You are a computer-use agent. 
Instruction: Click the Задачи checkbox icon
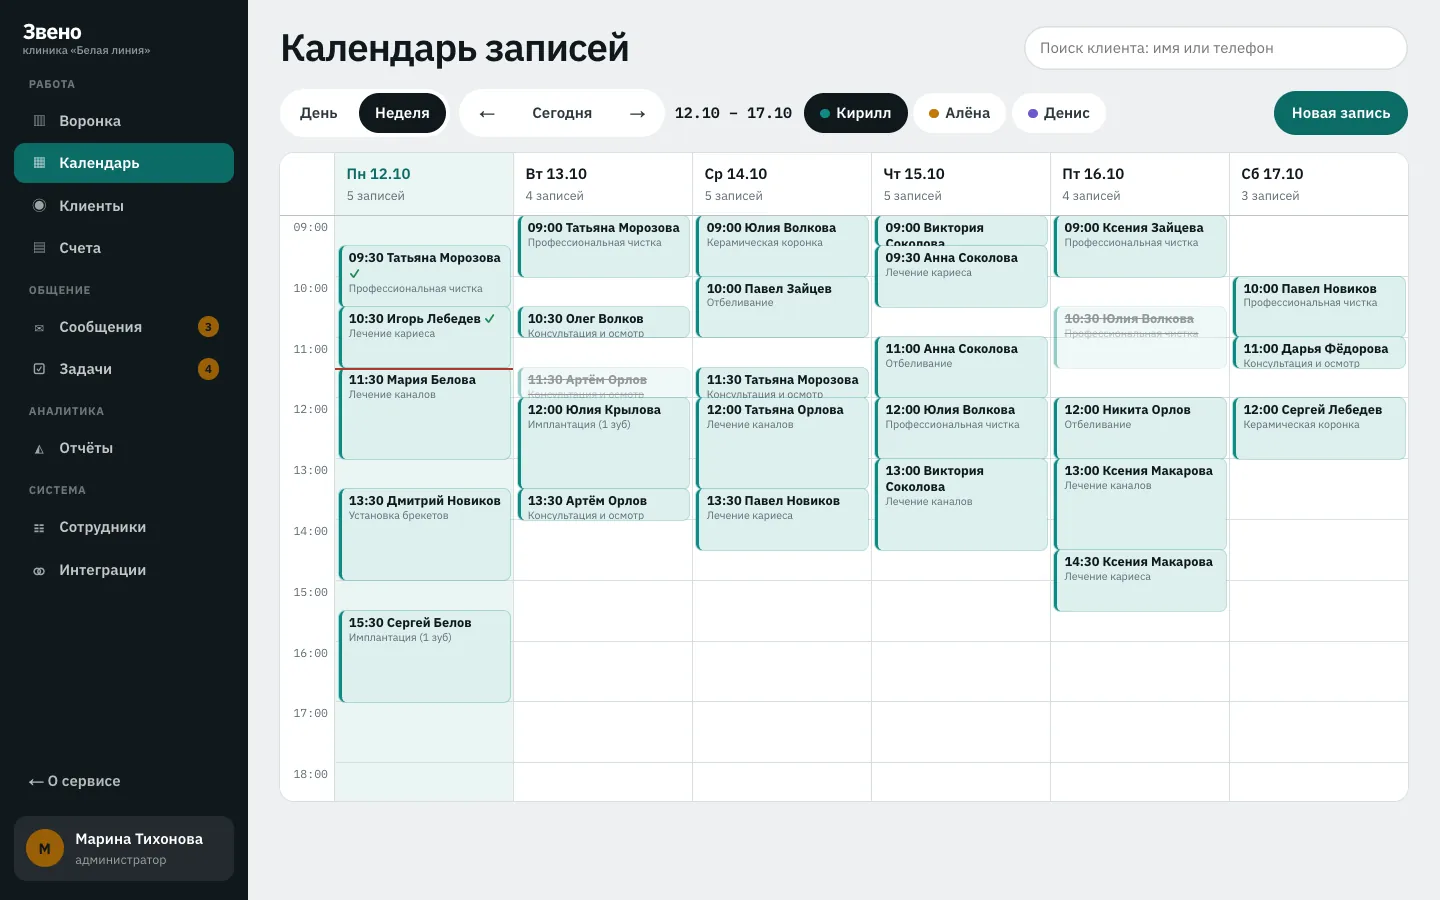point(39,369)
